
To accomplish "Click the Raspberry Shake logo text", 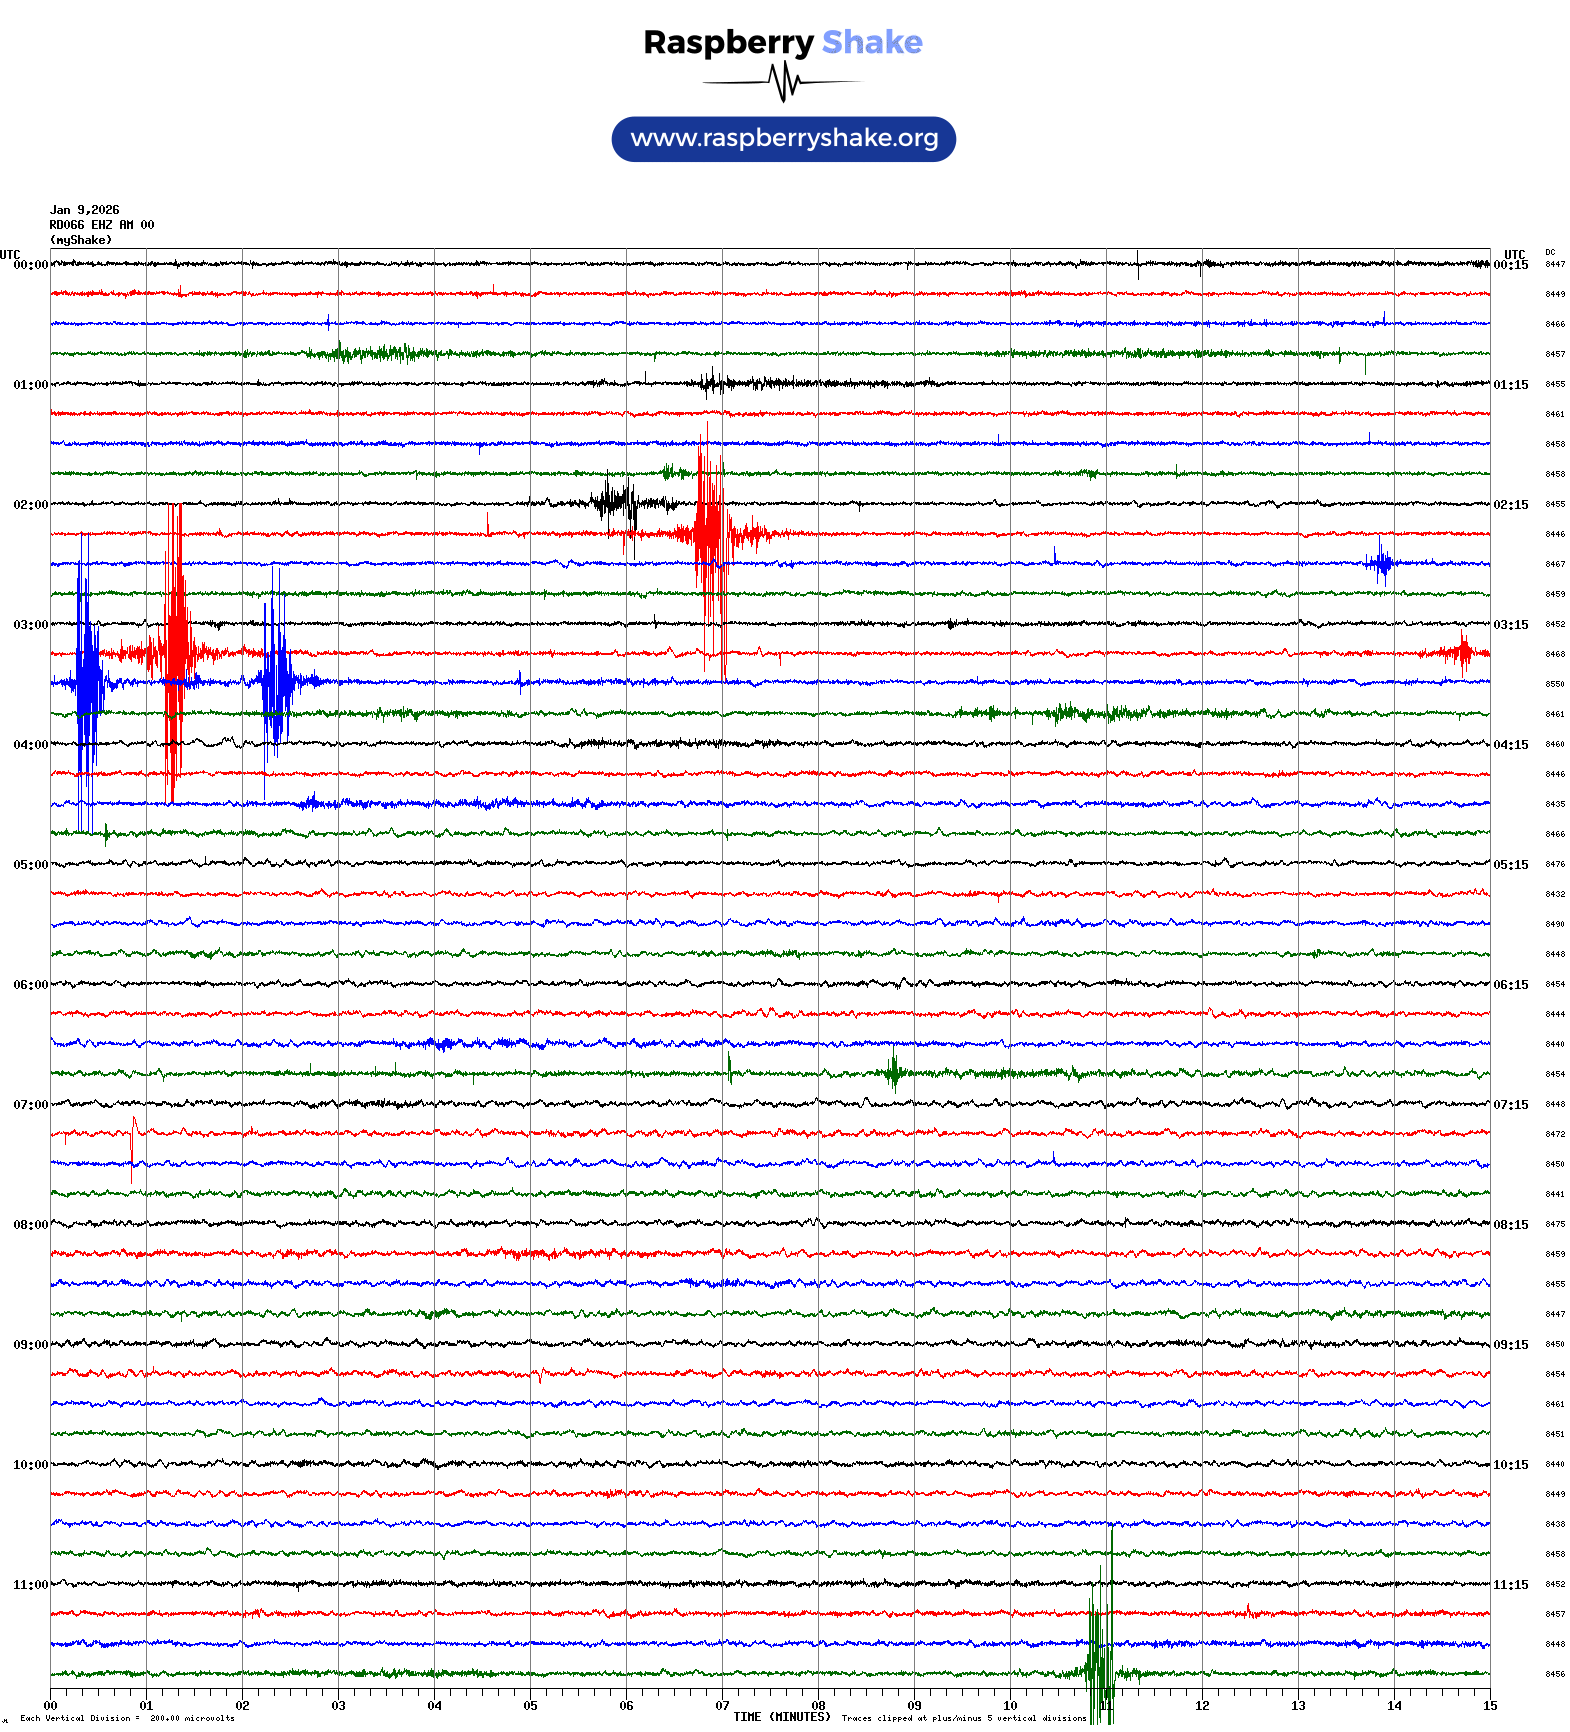I will click(782, 42).
